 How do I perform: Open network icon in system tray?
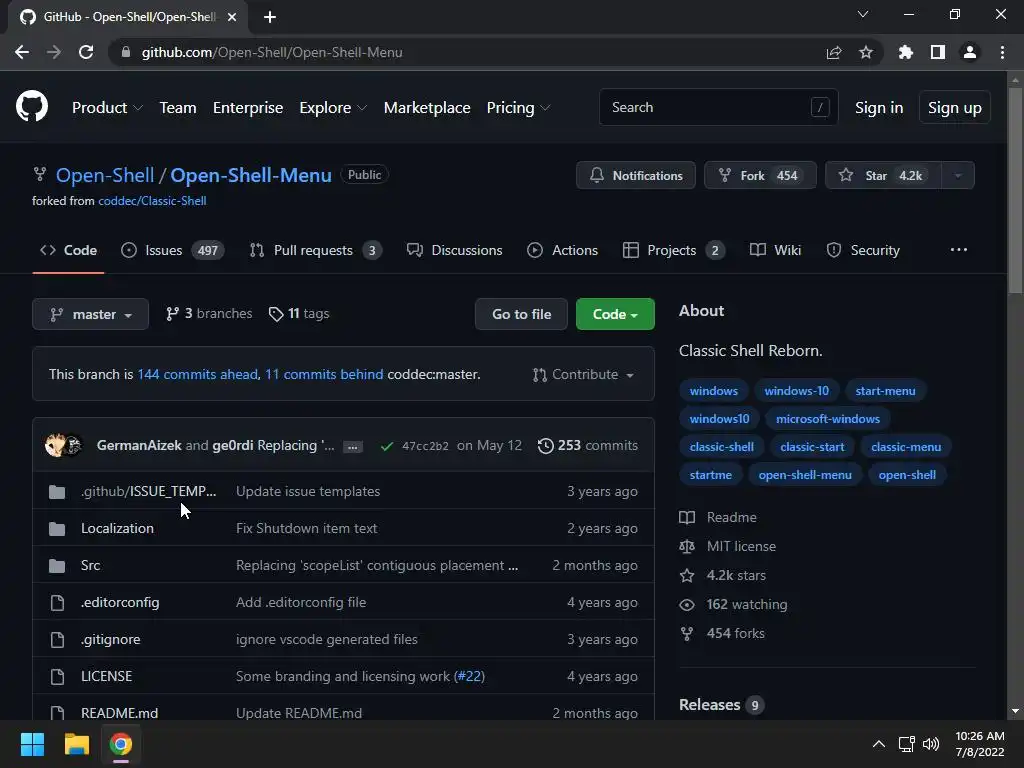906,744
